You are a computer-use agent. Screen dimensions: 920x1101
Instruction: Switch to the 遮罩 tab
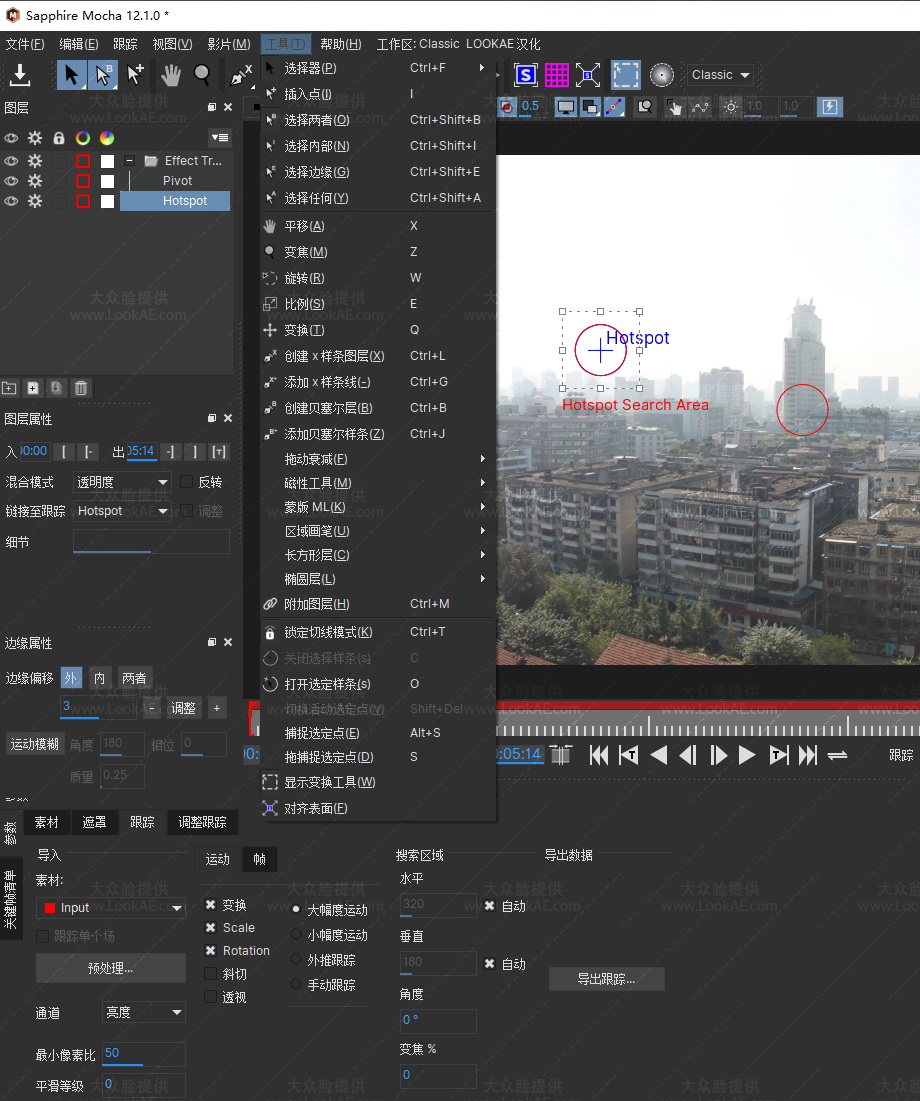(94, 822)
